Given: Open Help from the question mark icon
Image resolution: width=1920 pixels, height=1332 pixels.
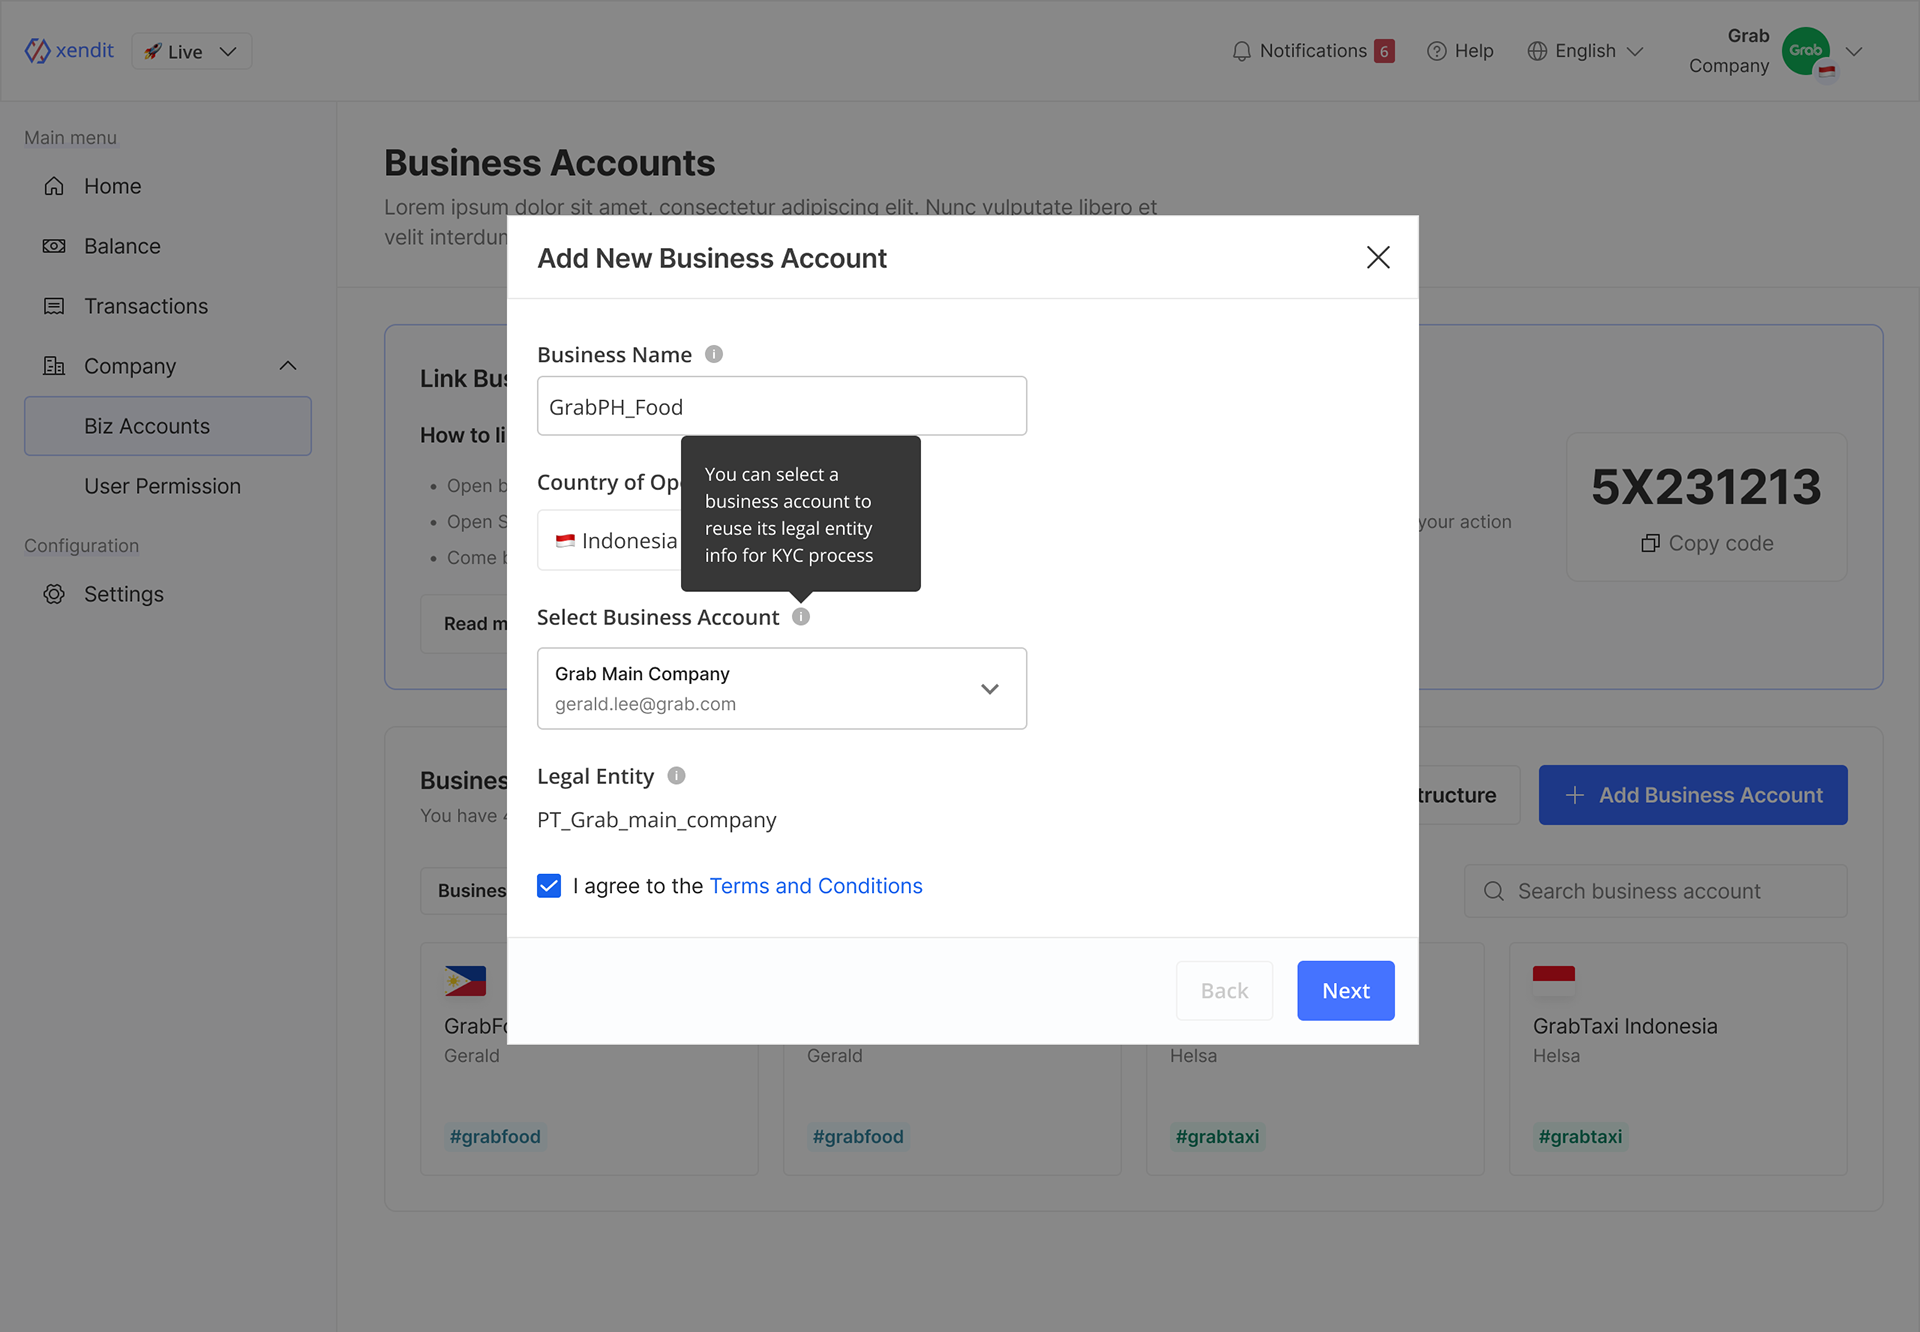Looking at the screenshot, I should click(x=1437, y=51).
